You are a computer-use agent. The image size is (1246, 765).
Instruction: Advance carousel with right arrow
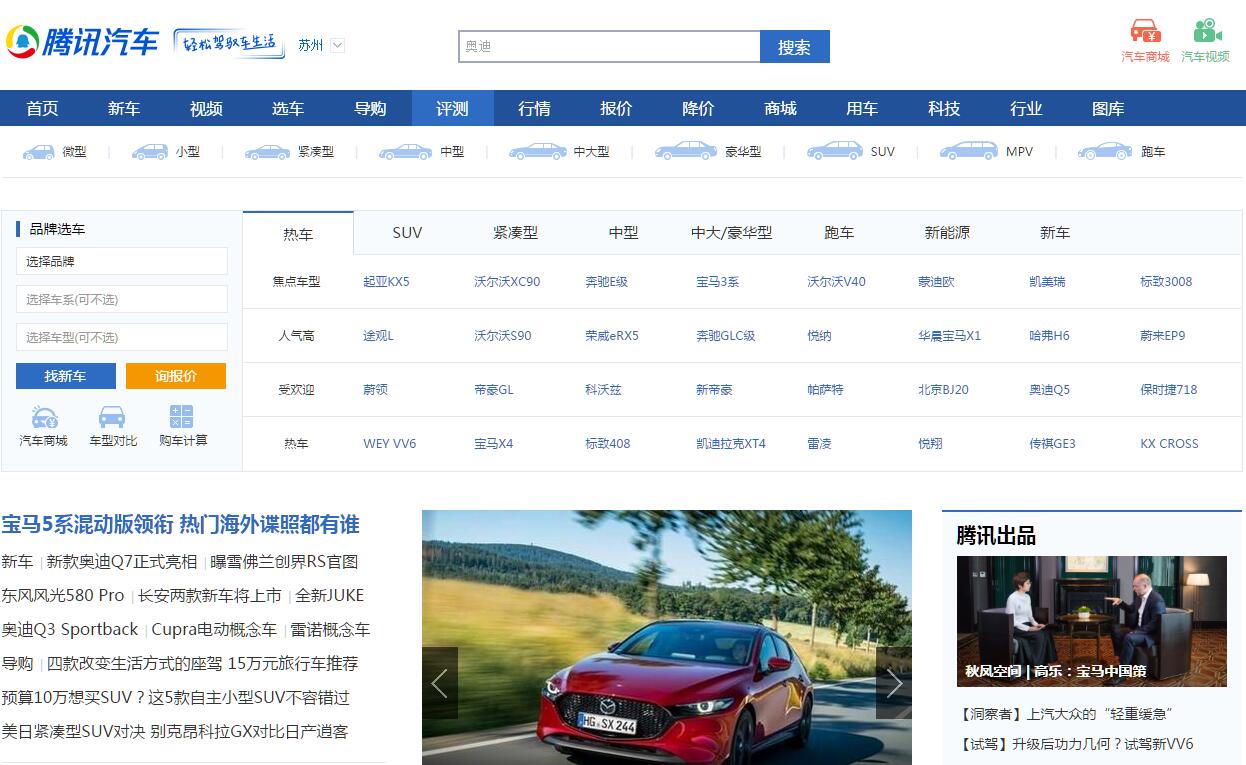point(893,683)
